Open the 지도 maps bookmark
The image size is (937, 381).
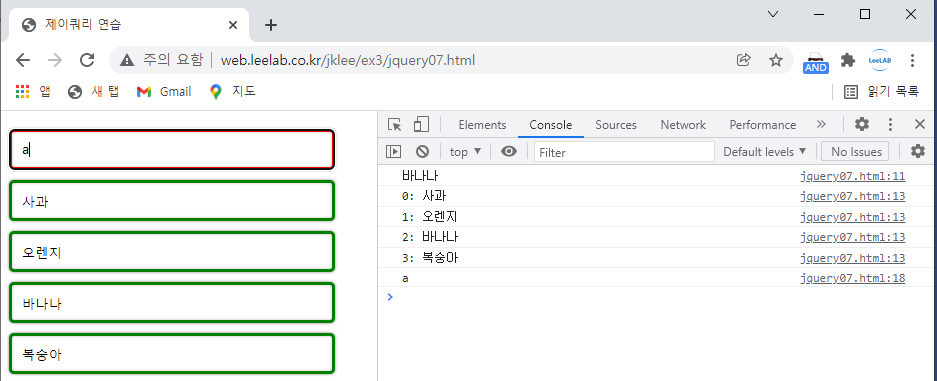(233, 91)
